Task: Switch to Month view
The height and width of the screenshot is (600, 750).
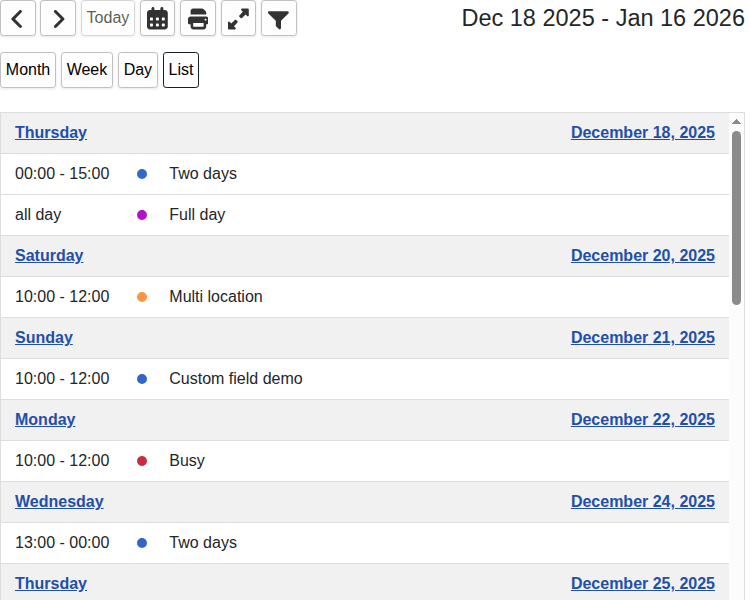Action: tap(28, 70)
